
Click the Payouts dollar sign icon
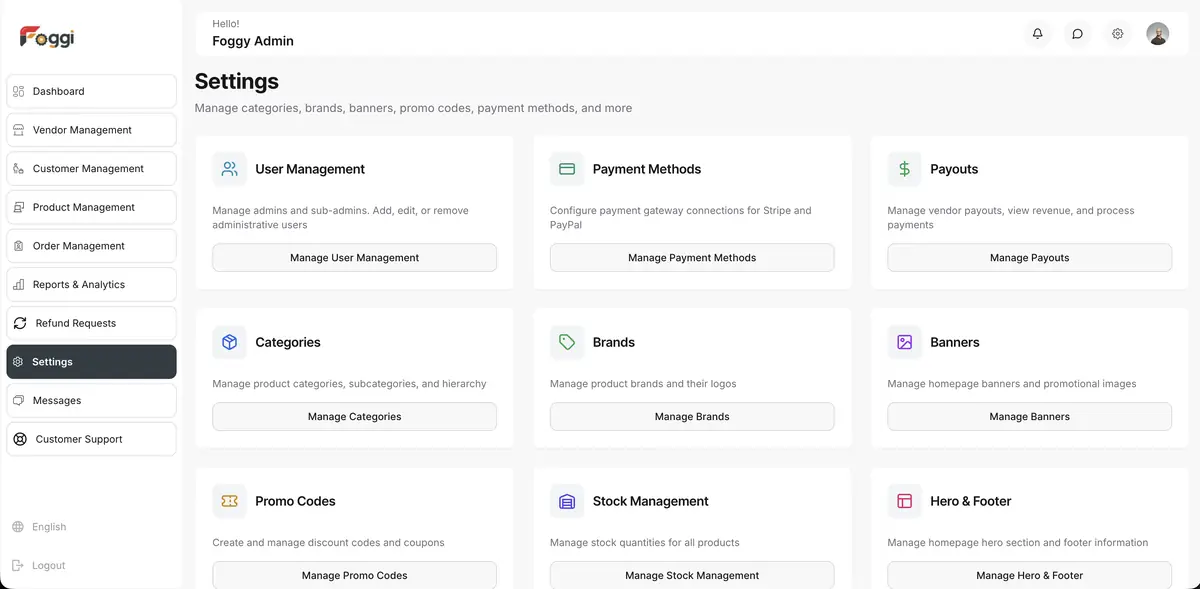tap(904, 169)
